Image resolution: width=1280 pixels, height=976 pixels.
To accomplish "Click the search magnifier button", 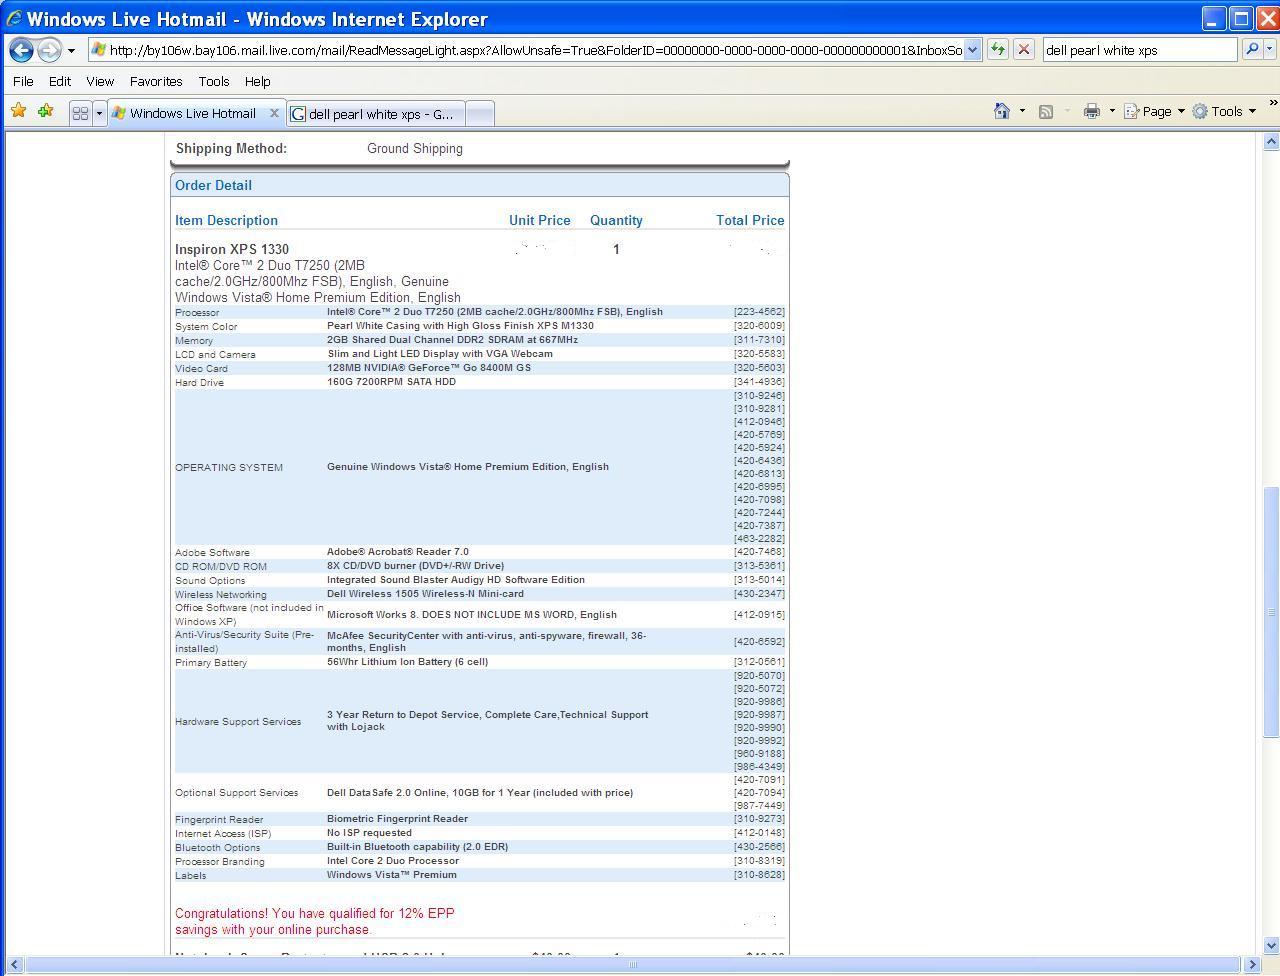I will point(1251,50).
